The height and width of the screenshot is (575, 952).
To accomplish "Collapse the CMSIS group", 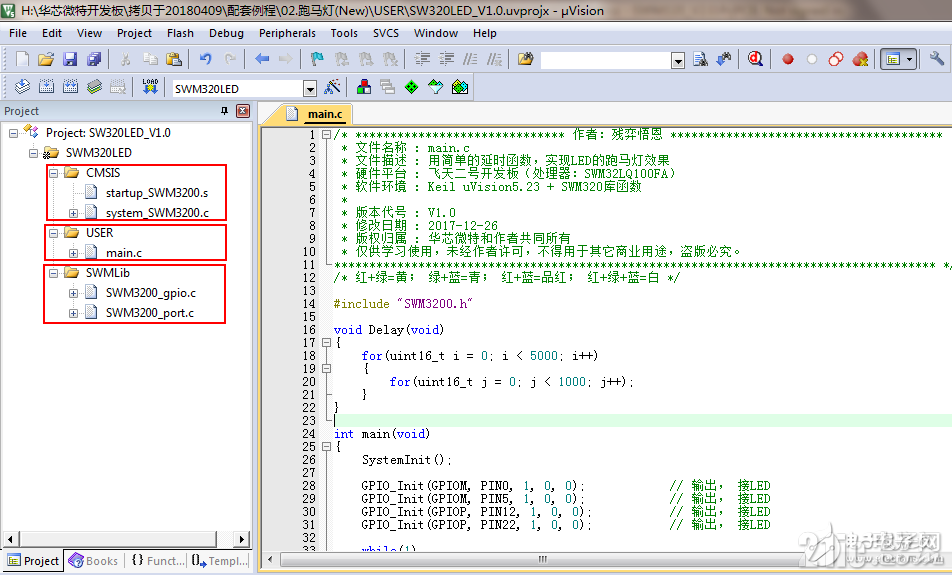I will point(53,173).
